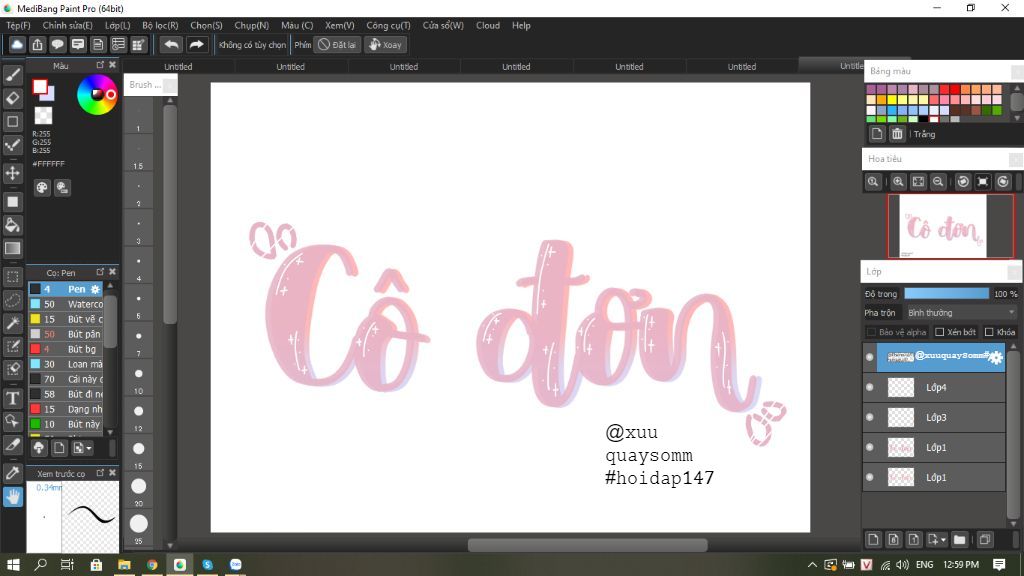This screenshot has width=1024, height=576.
Task: Open settings gear of @xuuquaysomm layer
Action: 995,357
